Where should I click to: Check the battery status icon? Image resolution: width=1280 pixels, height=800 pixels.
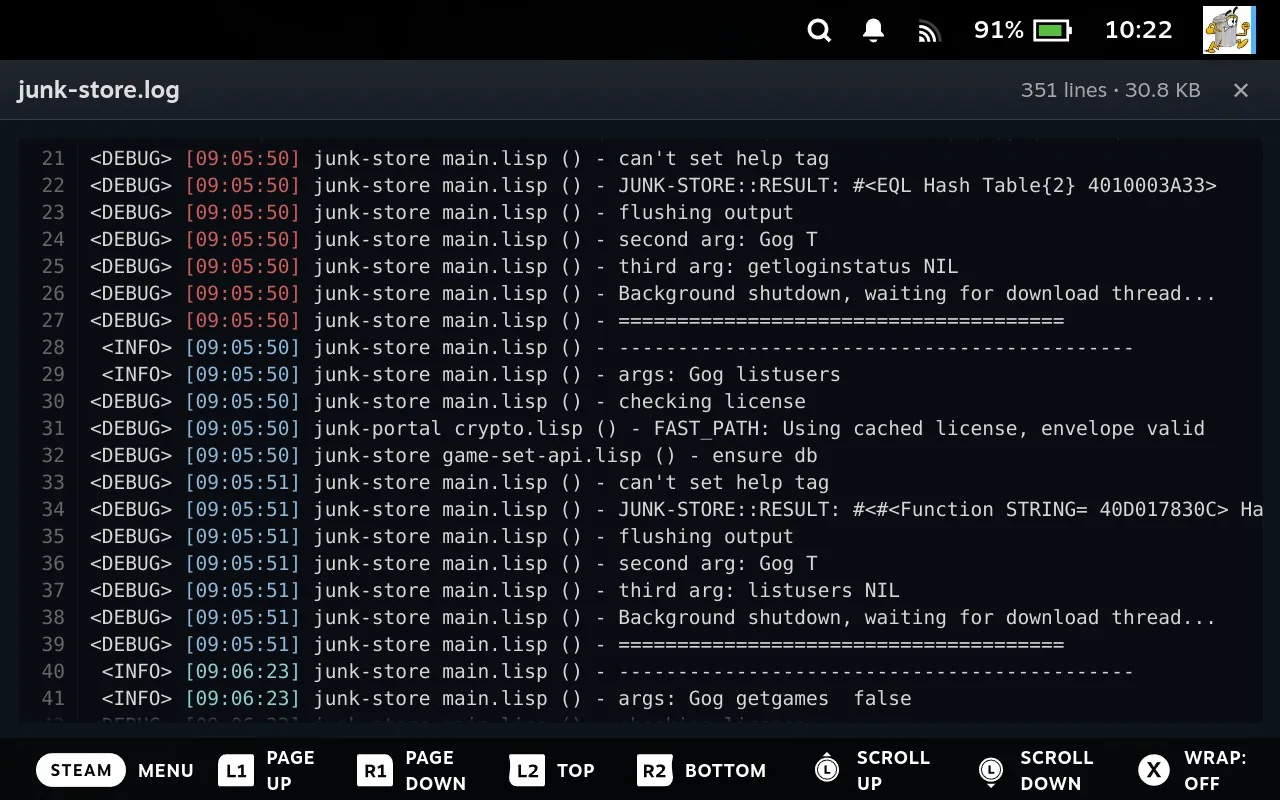click(x=1052, y=31)
